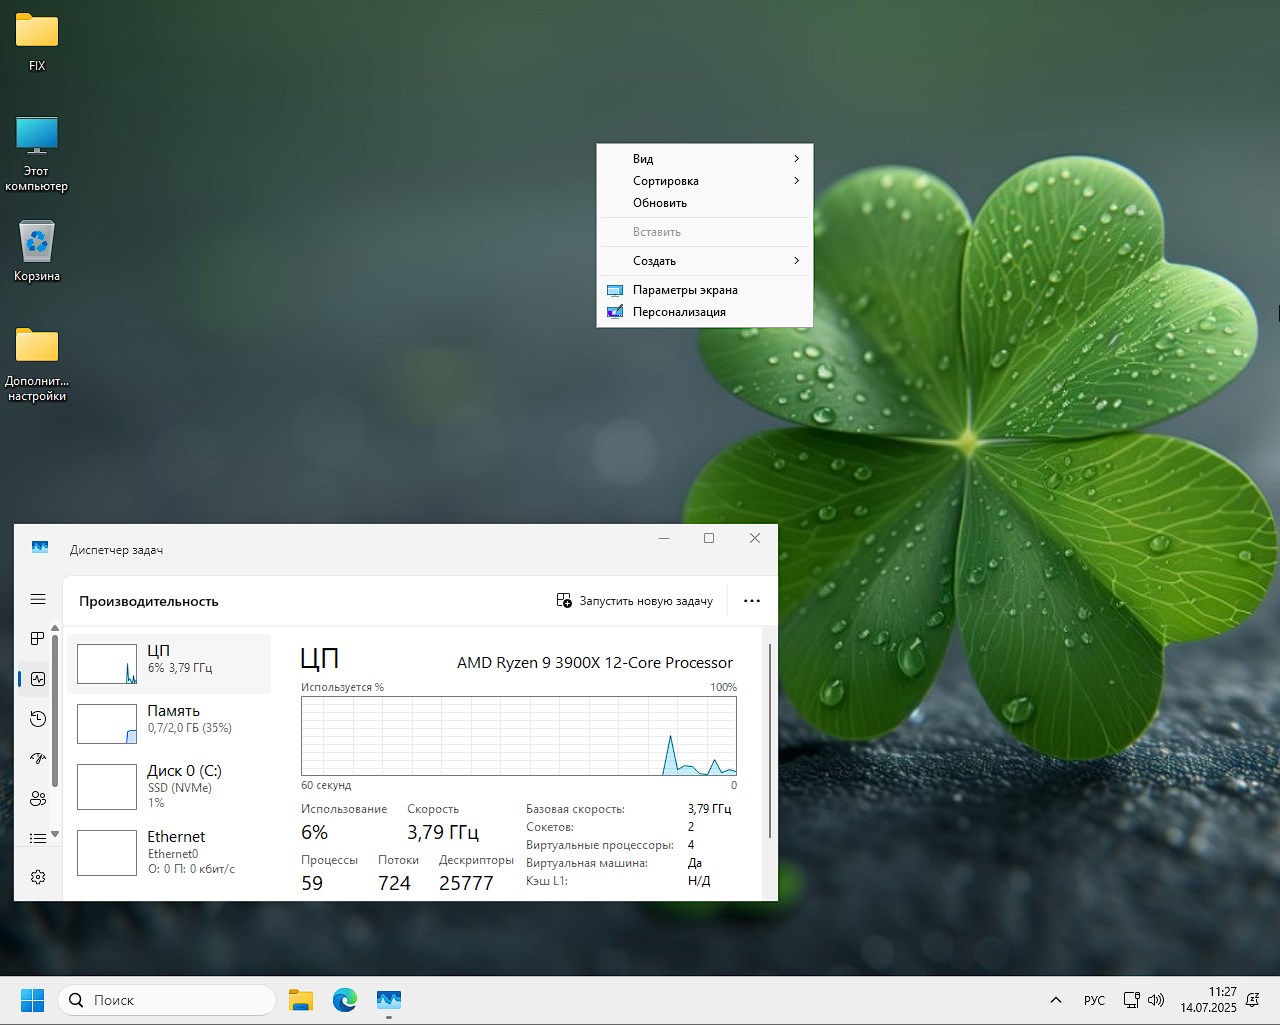1280x1025 pixels.
Task: Select the Память item in performance list
Action: tap(169, 724)
